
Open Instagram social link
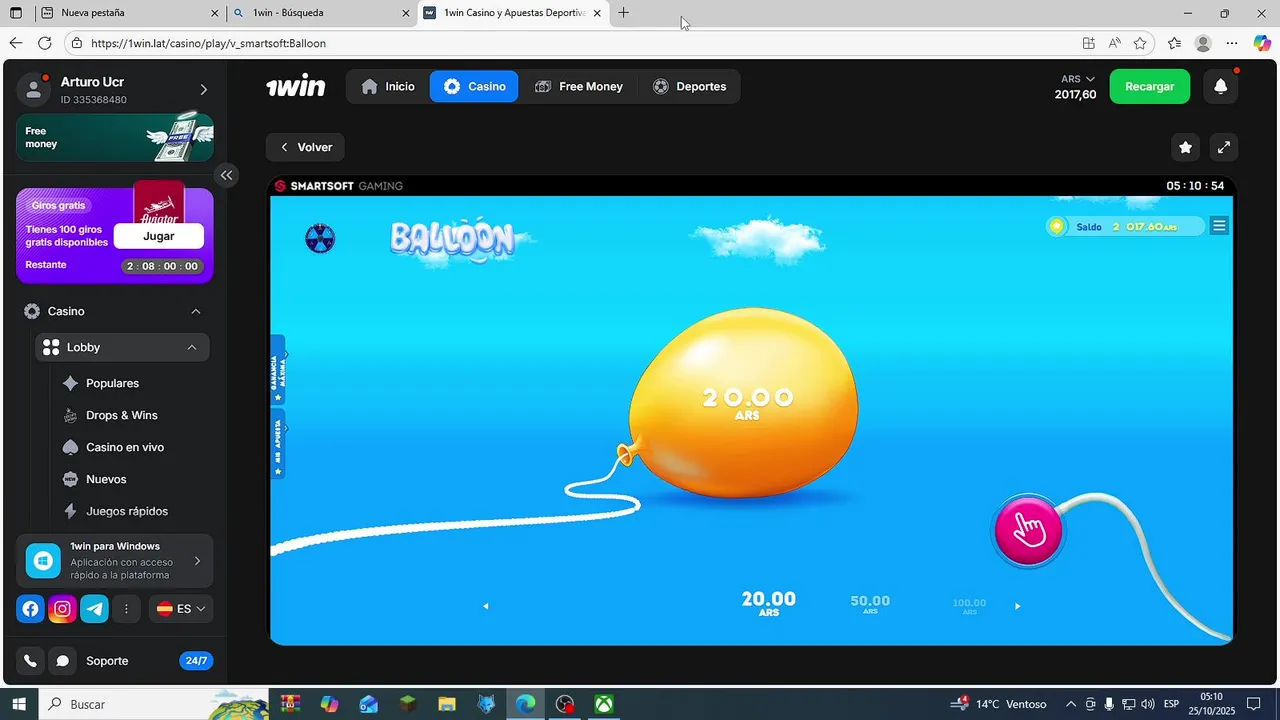(x=63, y=608)
